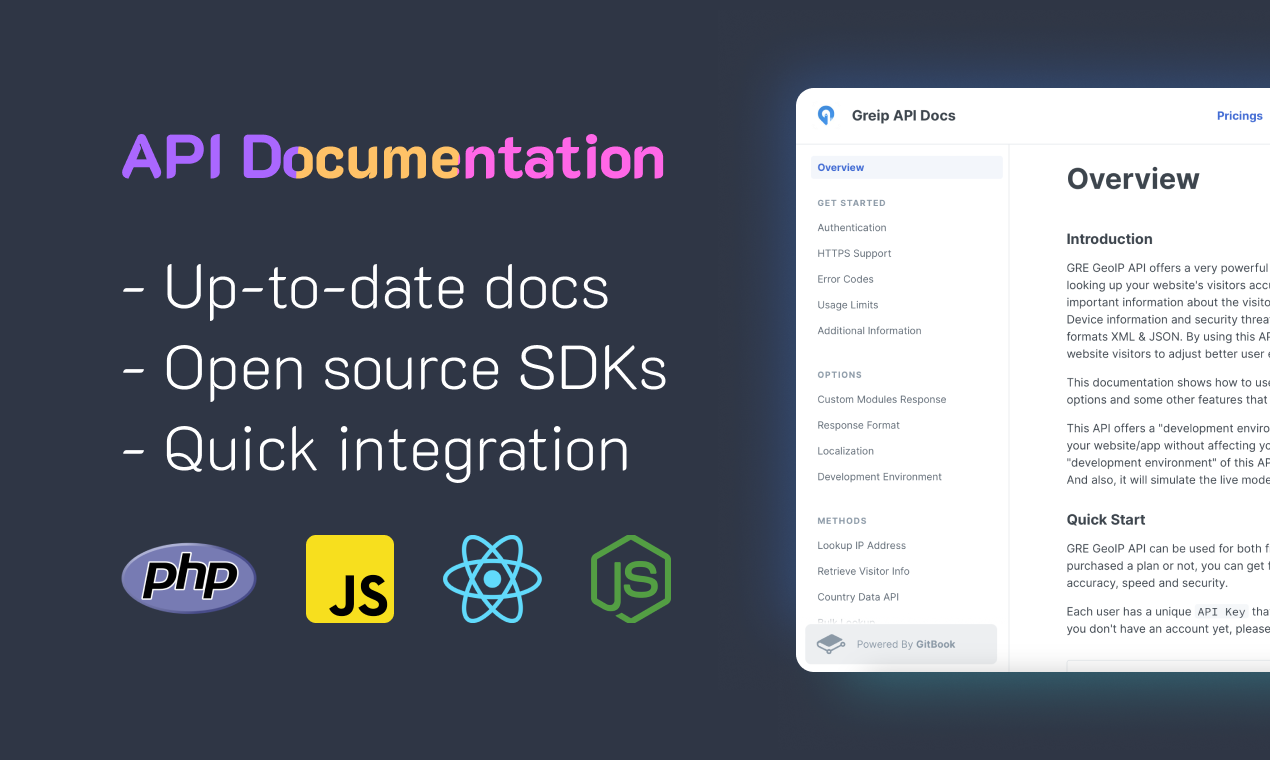Click the Powered By GitBook button

pos(901,644)
